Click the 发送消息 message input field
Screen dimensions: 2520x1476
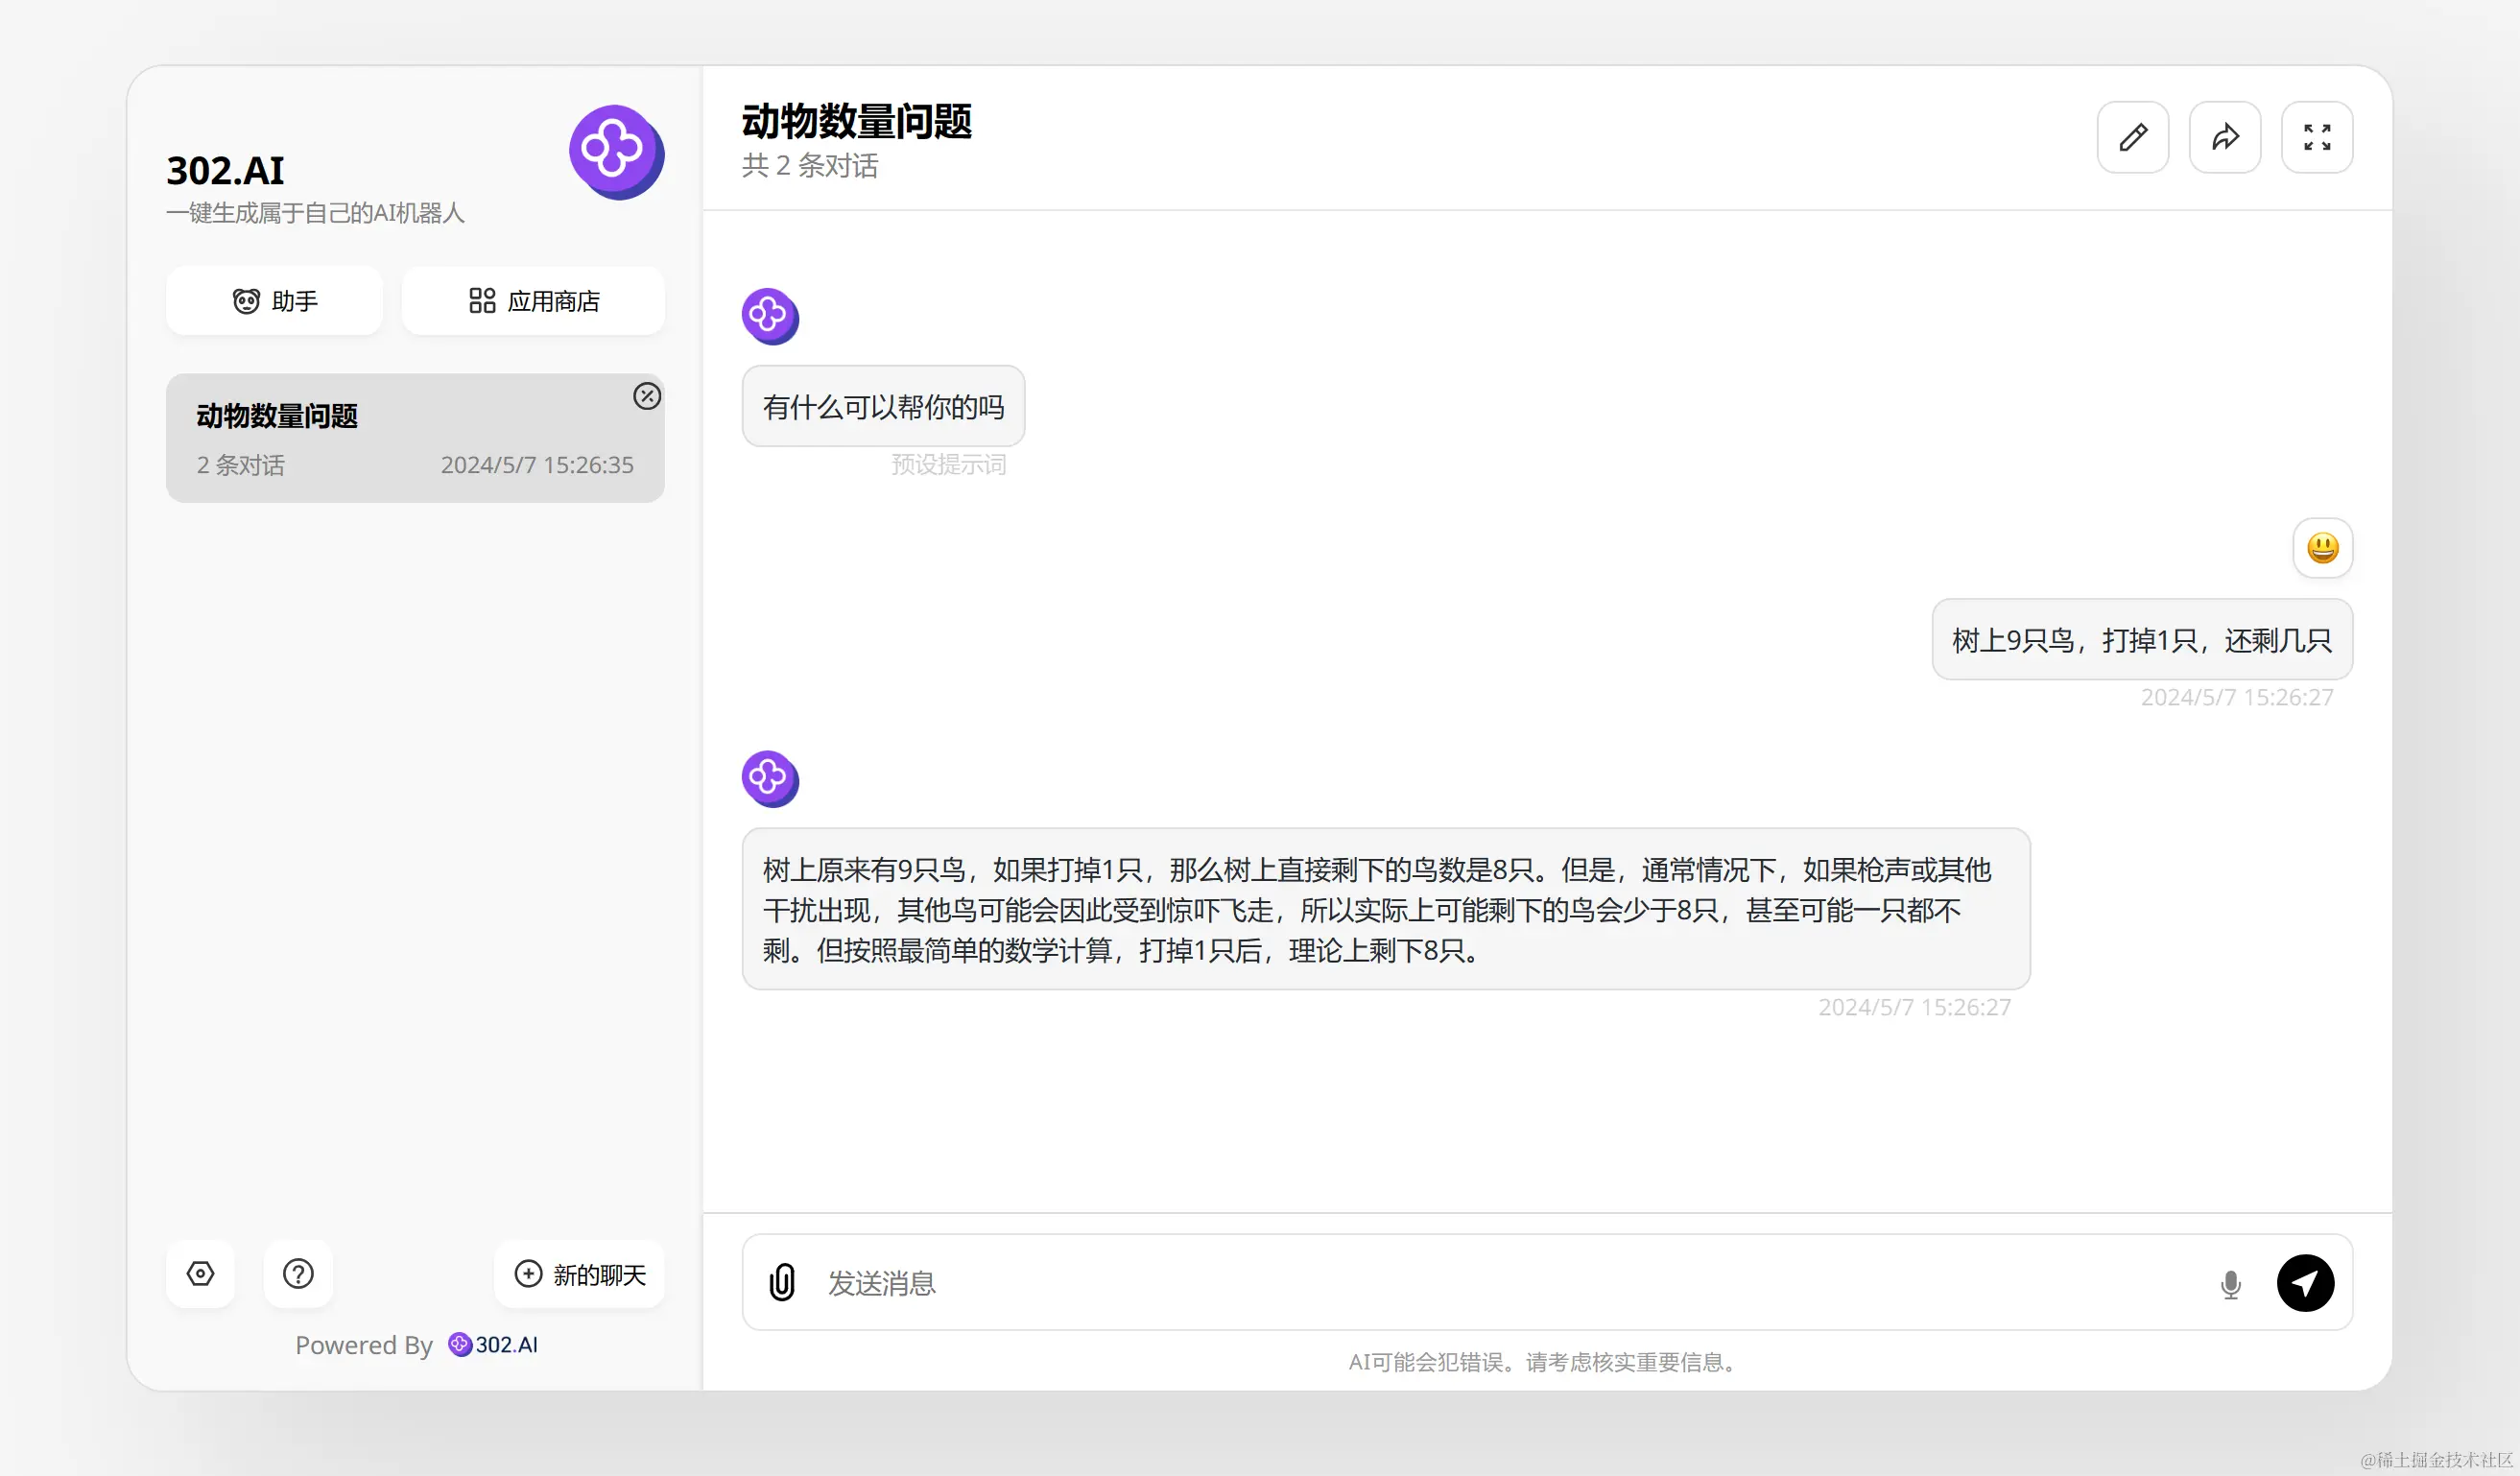(x=1500, y=1283)
